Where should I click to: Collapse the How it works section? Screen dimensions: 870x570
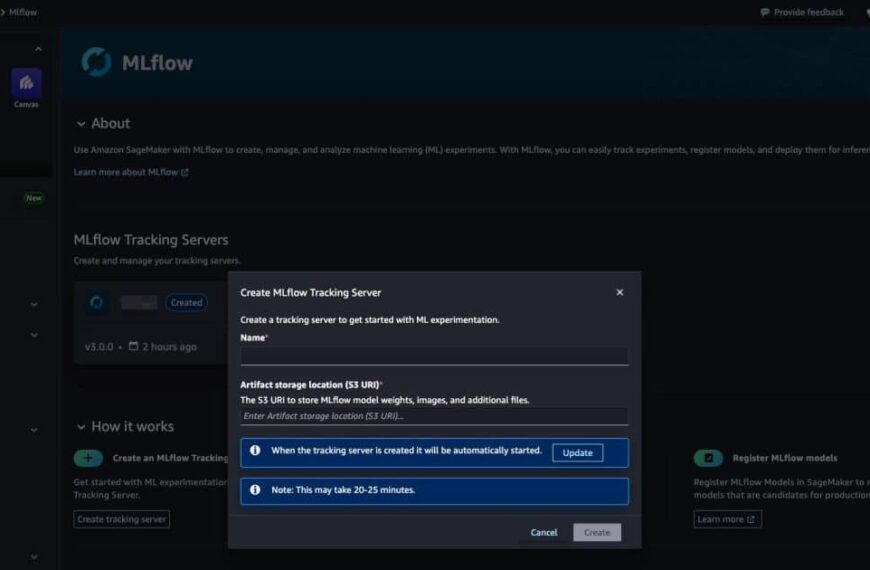[x=81, y=427]
